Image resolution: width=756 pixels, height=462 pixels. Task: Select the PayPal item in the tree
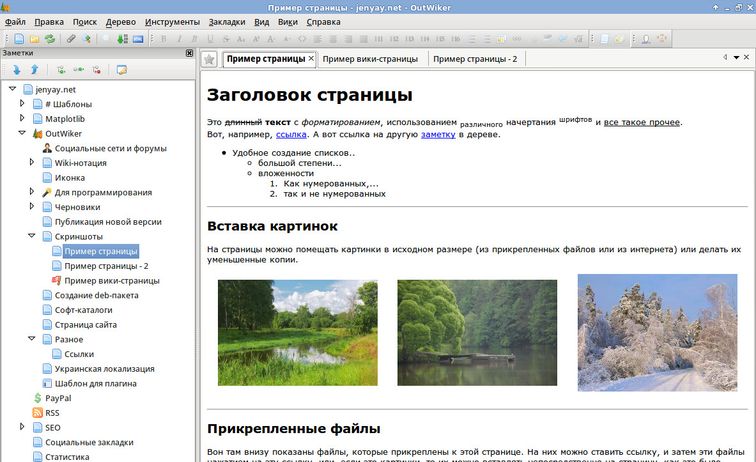58,398
